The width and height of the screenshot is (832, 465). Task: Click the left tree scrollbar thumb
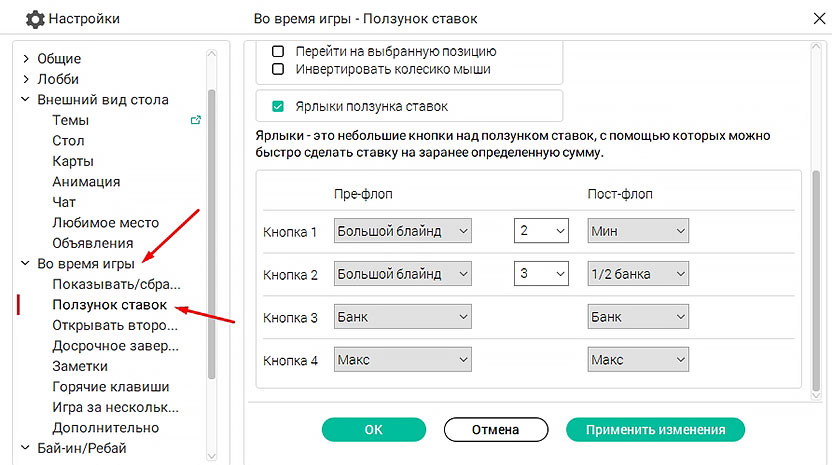click(x=211, y=234)
